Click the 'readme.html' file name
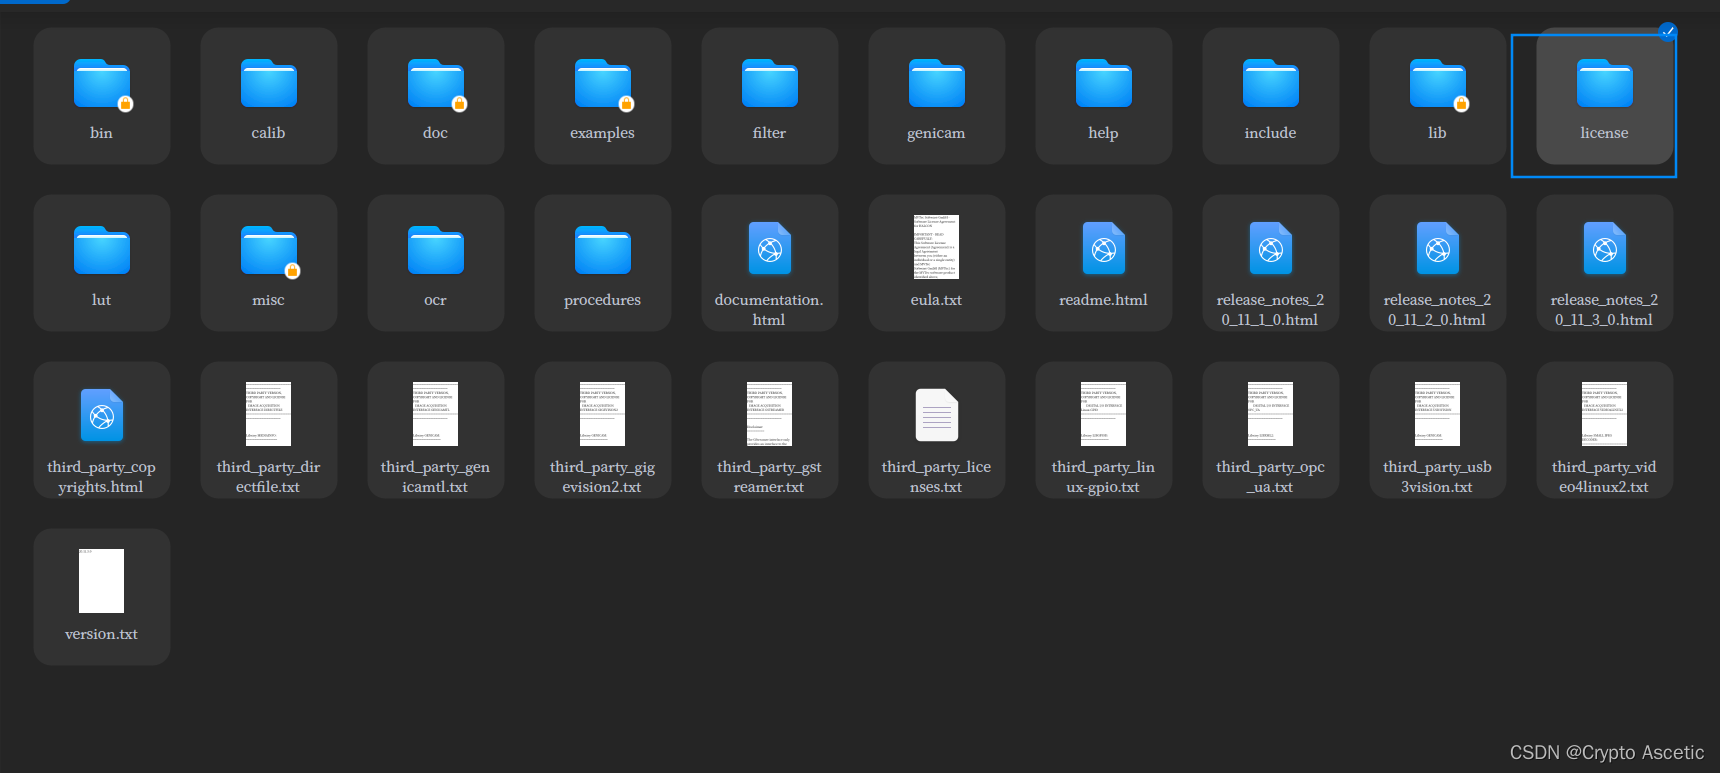This screenshot has height=773, width=1720. pyautogui.click(x=1104, y=300)
